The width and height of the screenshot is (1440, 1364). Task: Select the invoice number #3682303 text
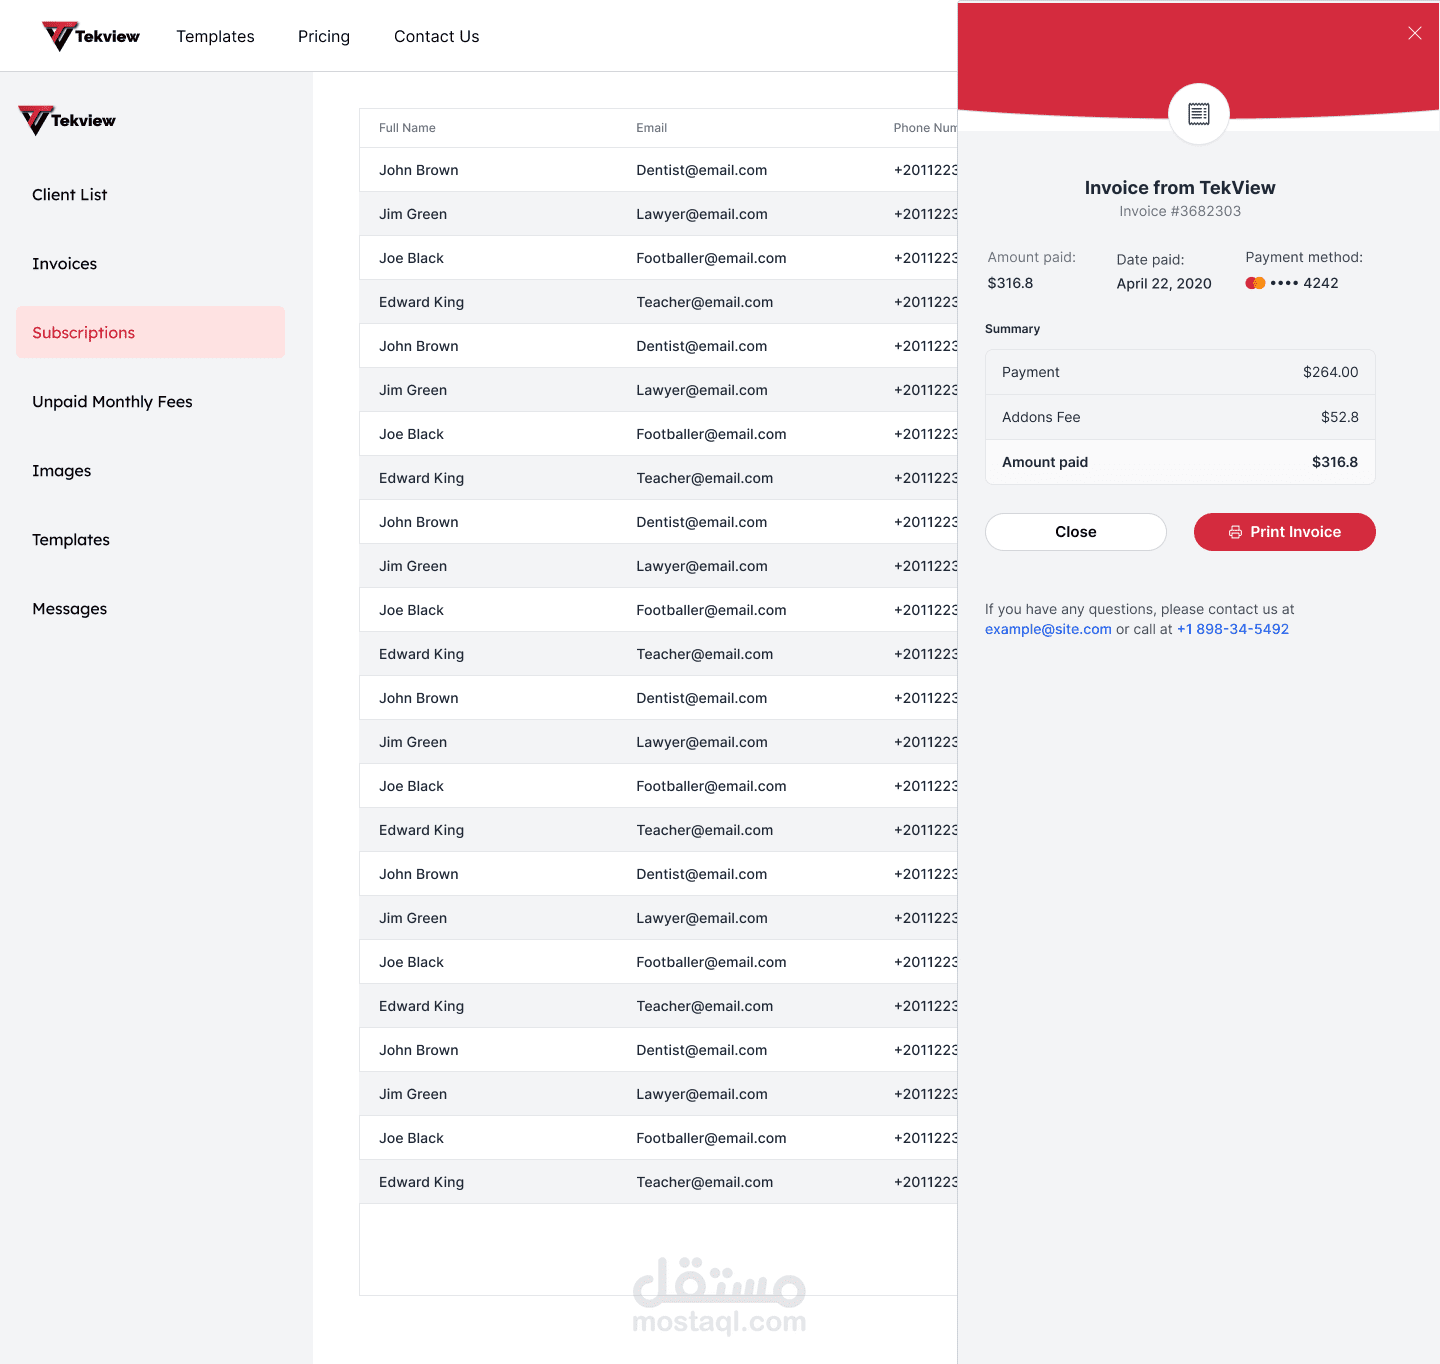pyautogui.click(x=1206, y=211)
